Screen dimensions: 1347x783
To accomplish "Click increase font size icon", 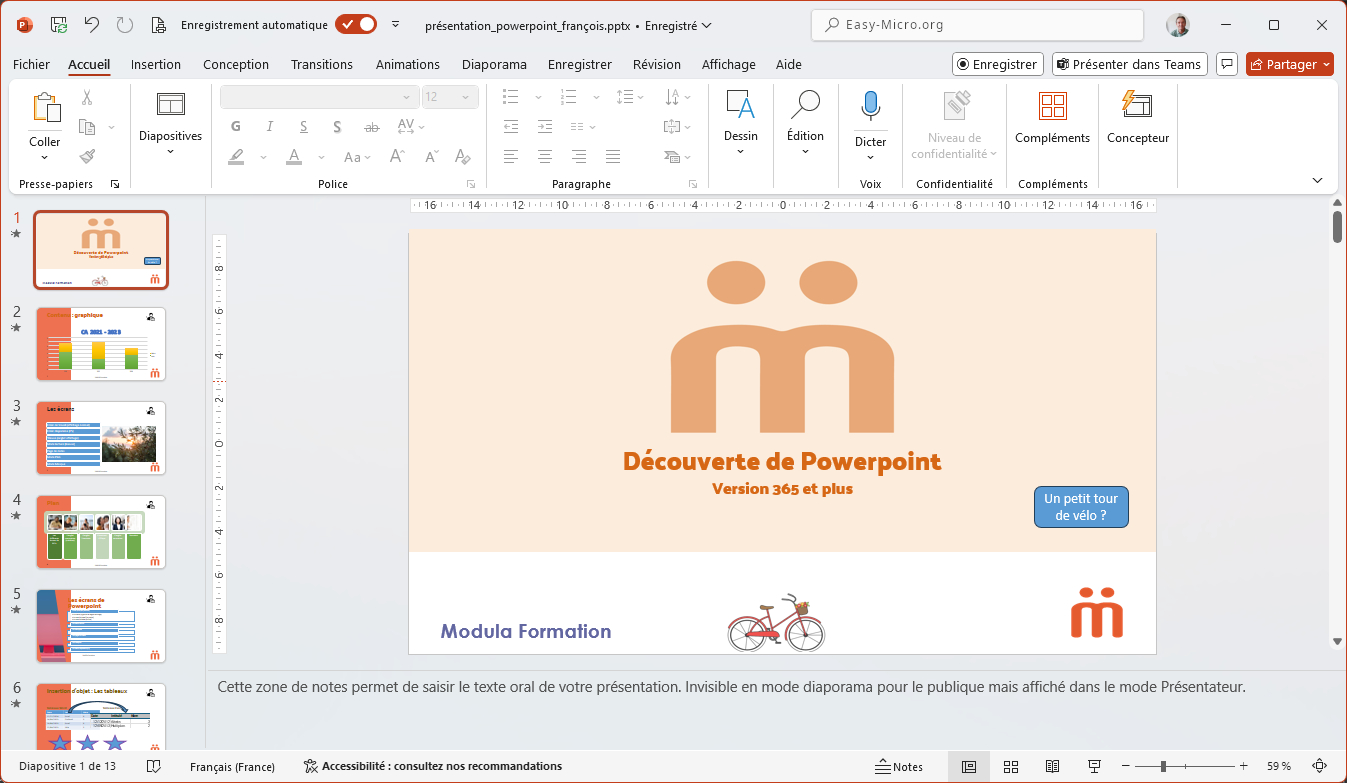I will click(x=397, y=157).
